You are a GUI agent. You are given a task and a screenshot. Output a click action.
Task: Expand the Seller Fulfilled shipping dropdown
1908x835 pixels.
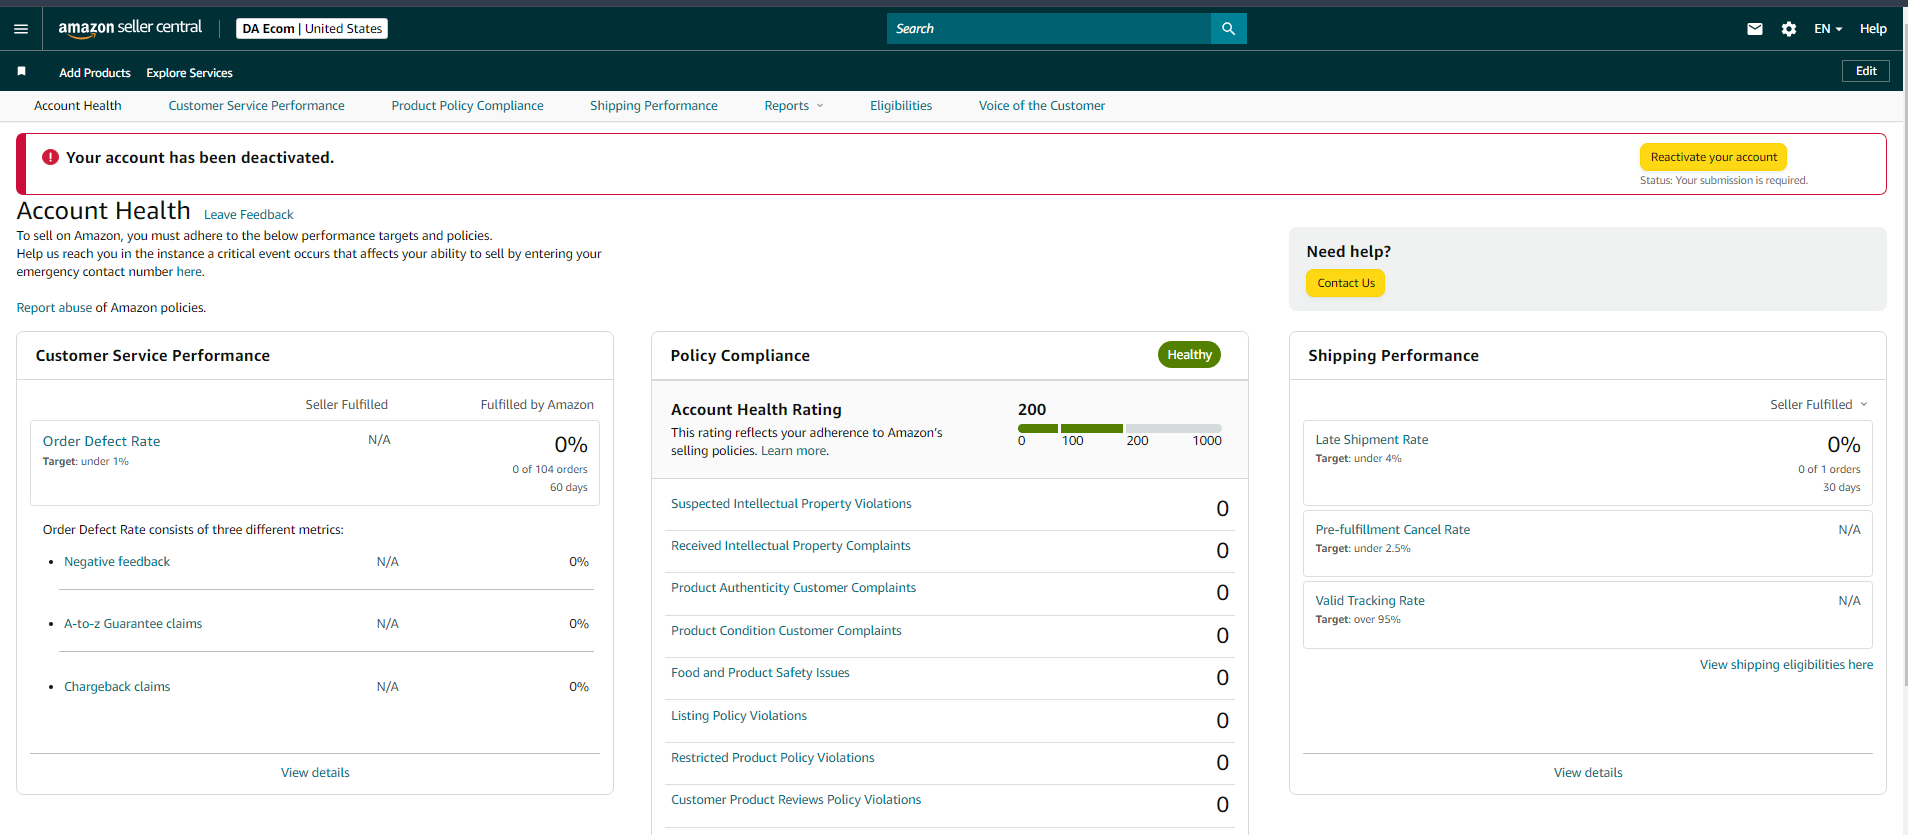tap(1819, 405)
